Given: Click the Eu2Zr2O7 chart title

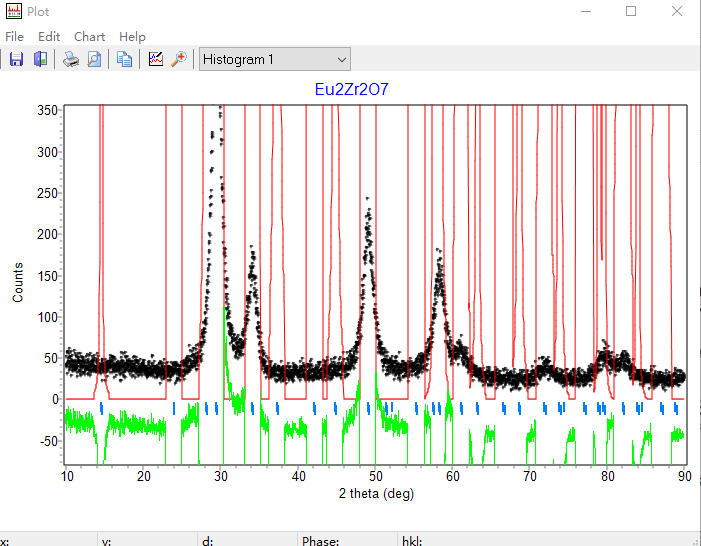Looking at the screenshot, I should [x=351, y=89].
